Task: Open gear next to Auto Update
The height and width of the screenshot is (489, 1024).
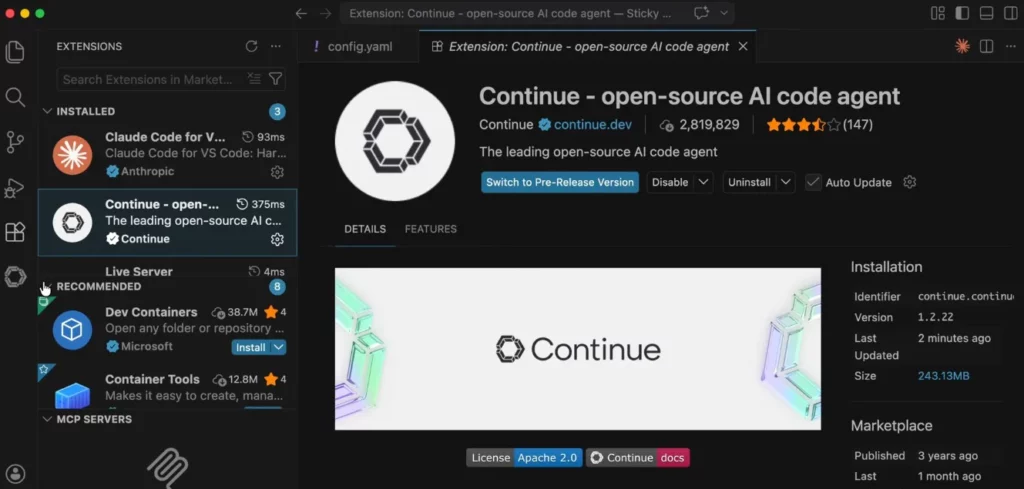Action: (909, 182)
